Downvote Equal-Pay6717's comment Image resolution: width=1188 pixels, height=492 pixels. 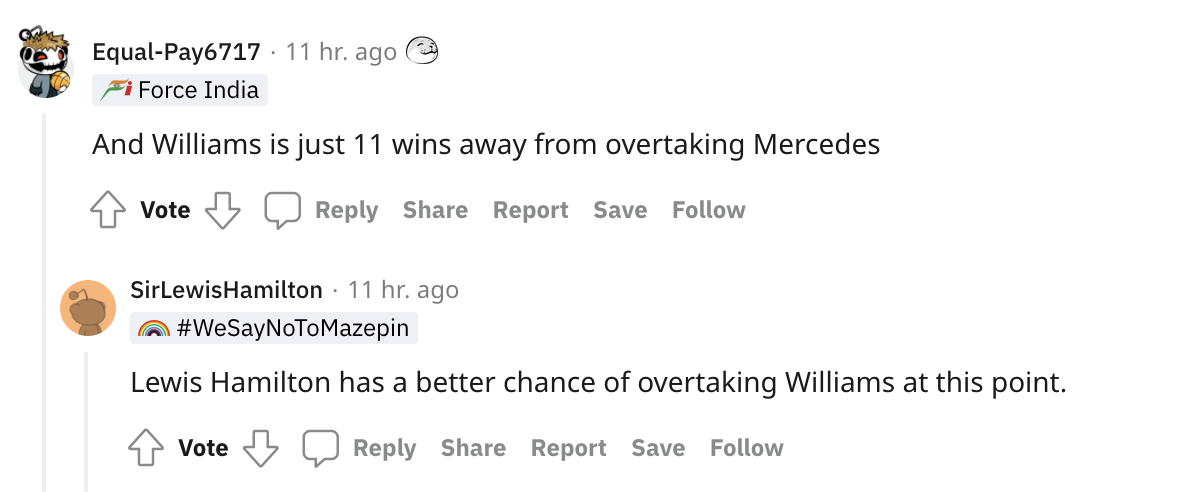(223, 210)
